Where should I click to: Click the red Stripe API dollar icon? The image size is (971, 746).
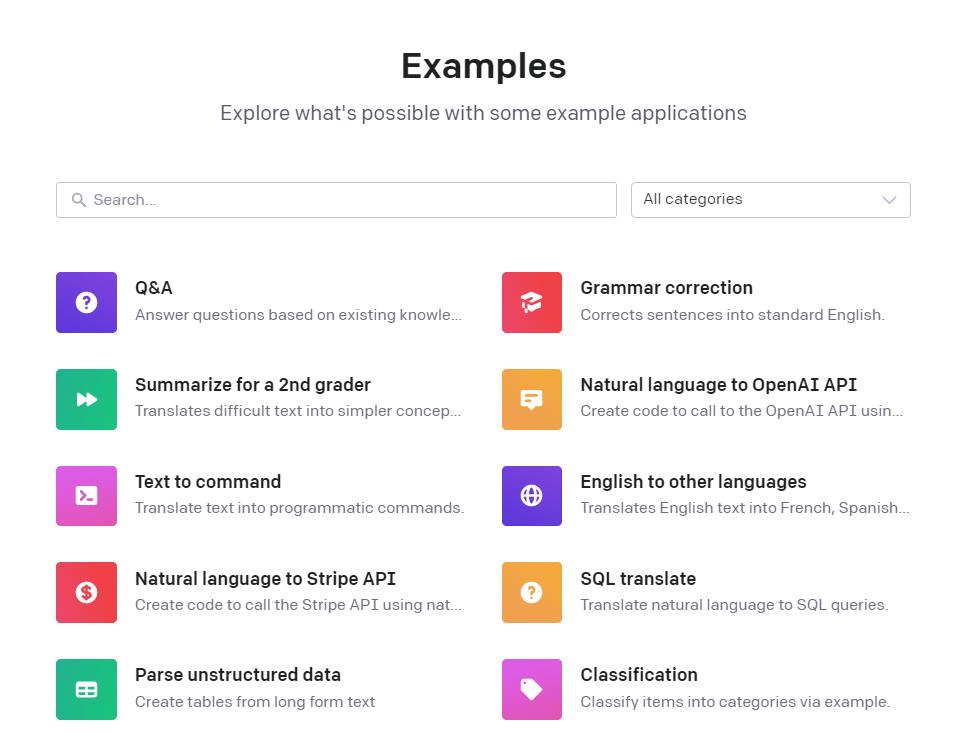(x=86, y=593)
